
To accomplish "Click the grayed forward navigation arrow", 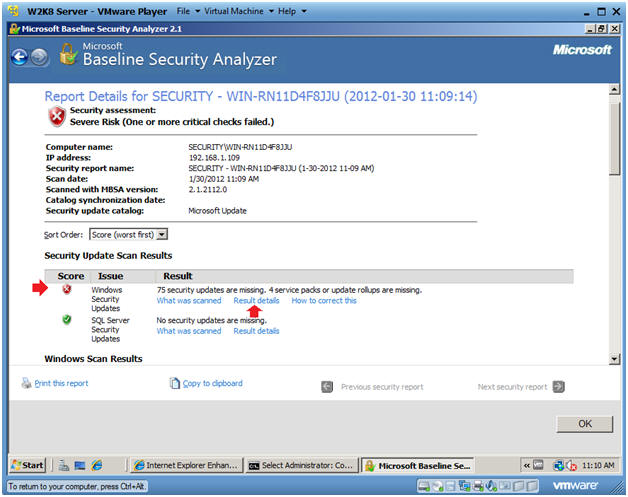I will tap(39, 57).
